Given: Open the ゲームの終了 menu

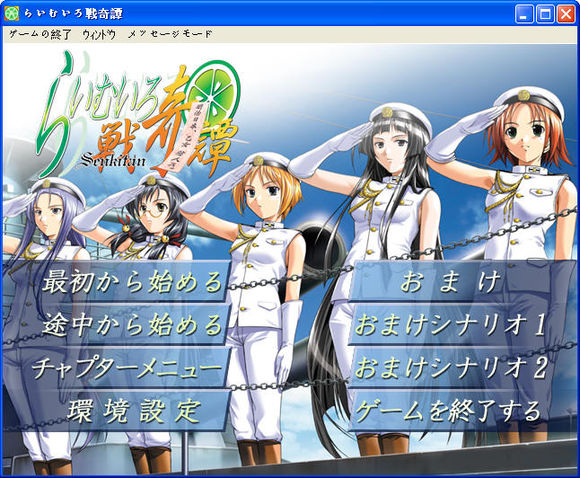Looking at the screenshot, I should pos(40,34).
